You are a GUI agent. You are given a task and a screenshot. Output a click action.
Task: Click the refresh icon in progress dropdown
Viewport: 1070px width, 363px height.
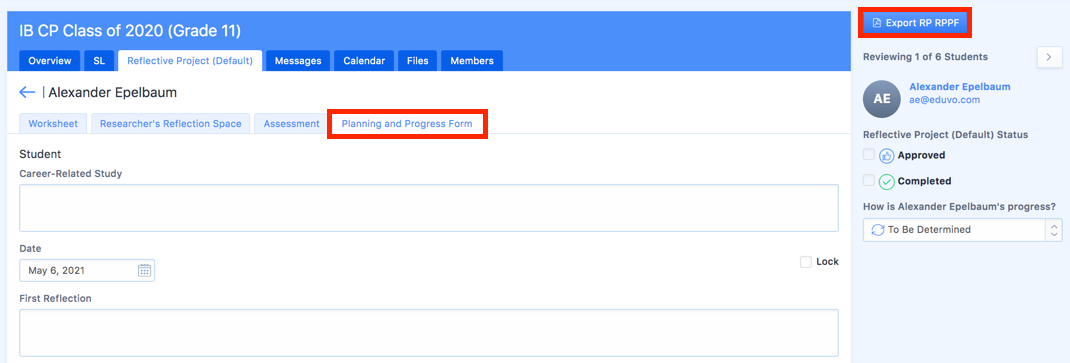click(878, 230)
